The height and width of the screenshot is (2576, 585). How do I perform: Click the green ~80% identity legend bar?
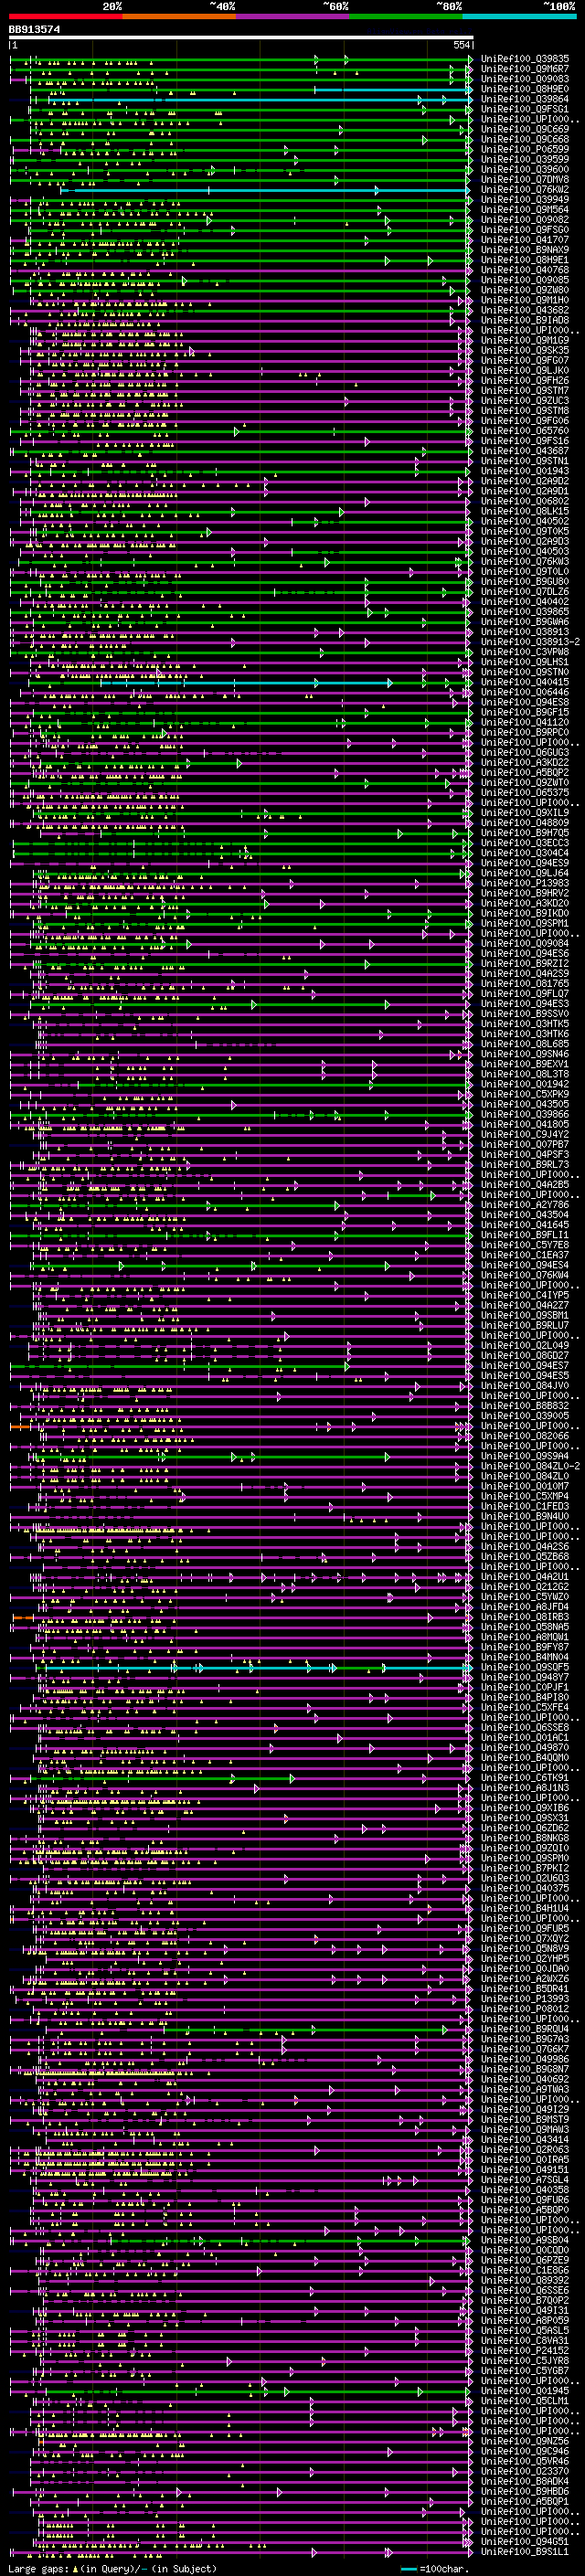click(406, 16)
